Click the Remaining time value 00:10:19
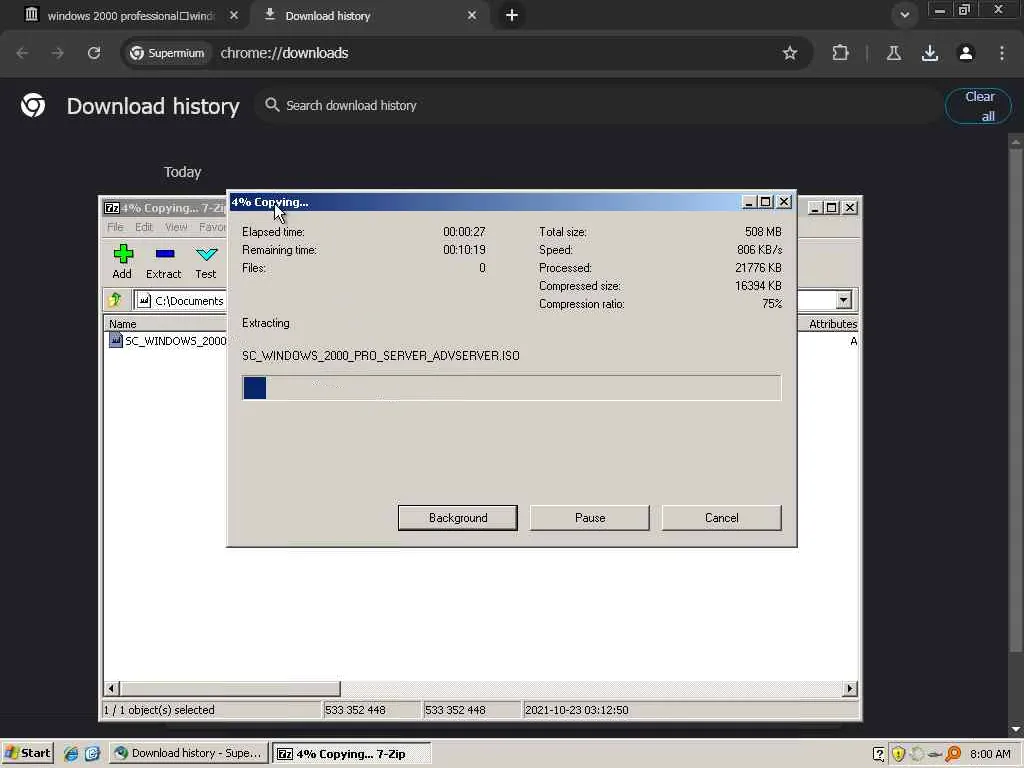Image resolution: width=1024 pixels, height=768 pixels. (464, 250)
